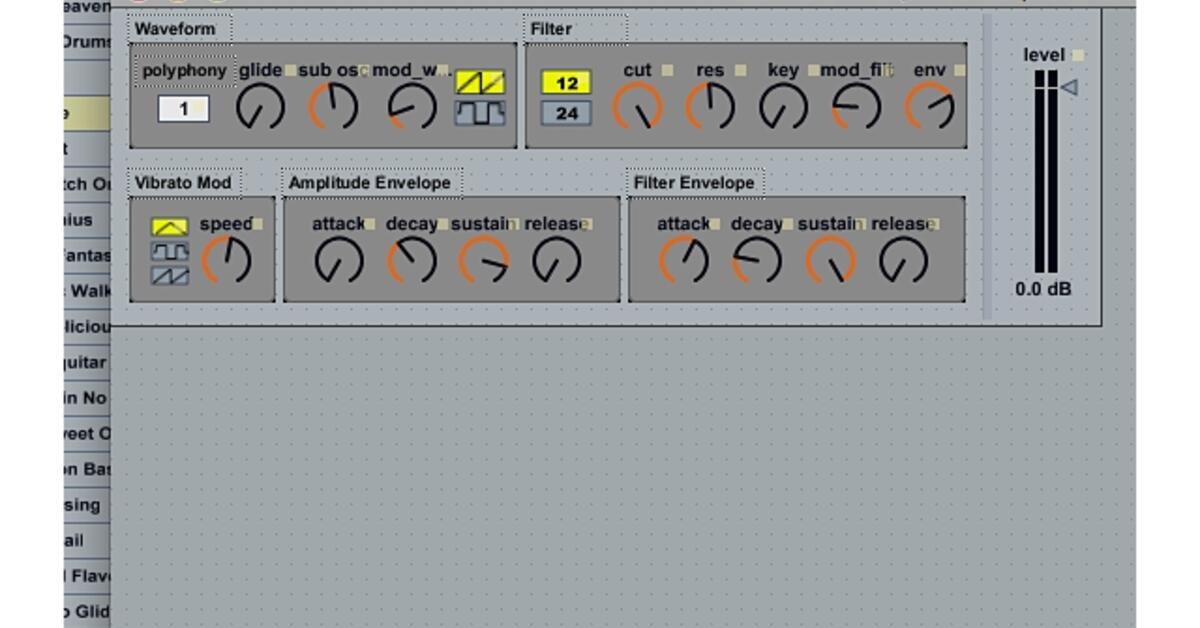Choose square shape for Vibrato Mod
Image resolution: width=1200 pixels, height=628 pixels.
coord(170,252)
